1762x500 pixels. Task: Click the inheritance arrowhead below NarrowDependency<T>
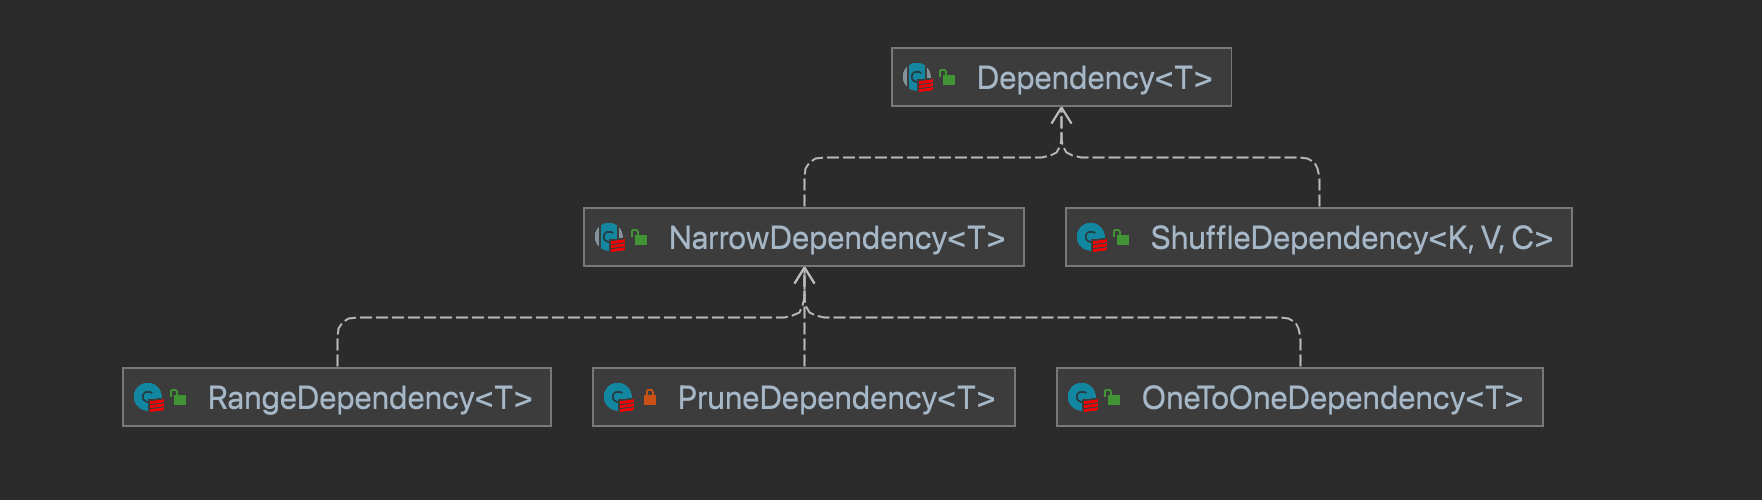coord(804,277)
